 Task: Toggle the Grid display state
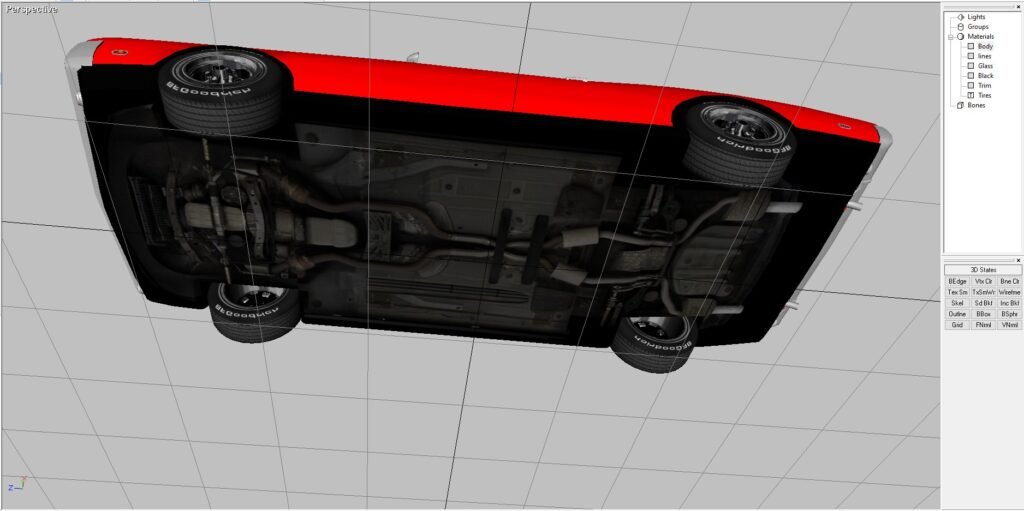(957, 325)
